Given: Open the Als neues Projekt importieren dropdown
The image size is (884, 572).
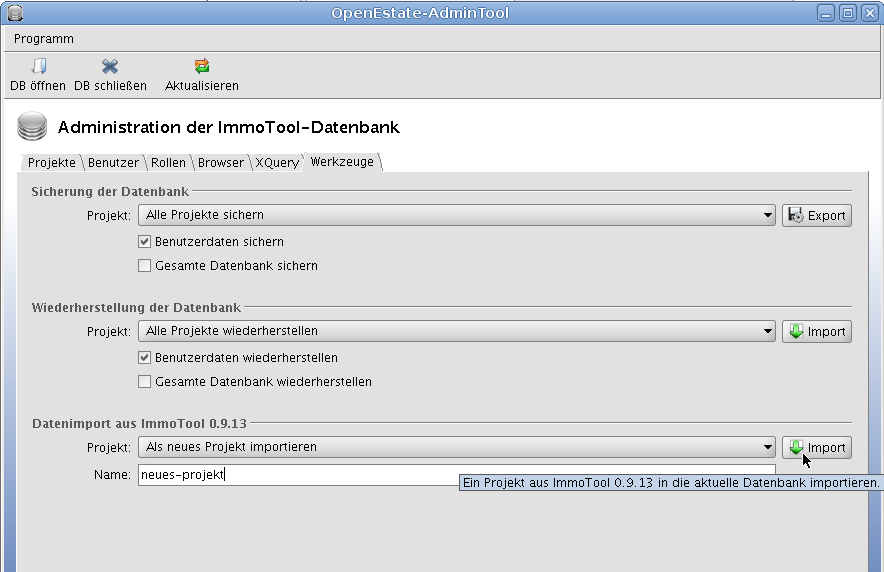Looking at the screenshot, I should tap(457, 447).
